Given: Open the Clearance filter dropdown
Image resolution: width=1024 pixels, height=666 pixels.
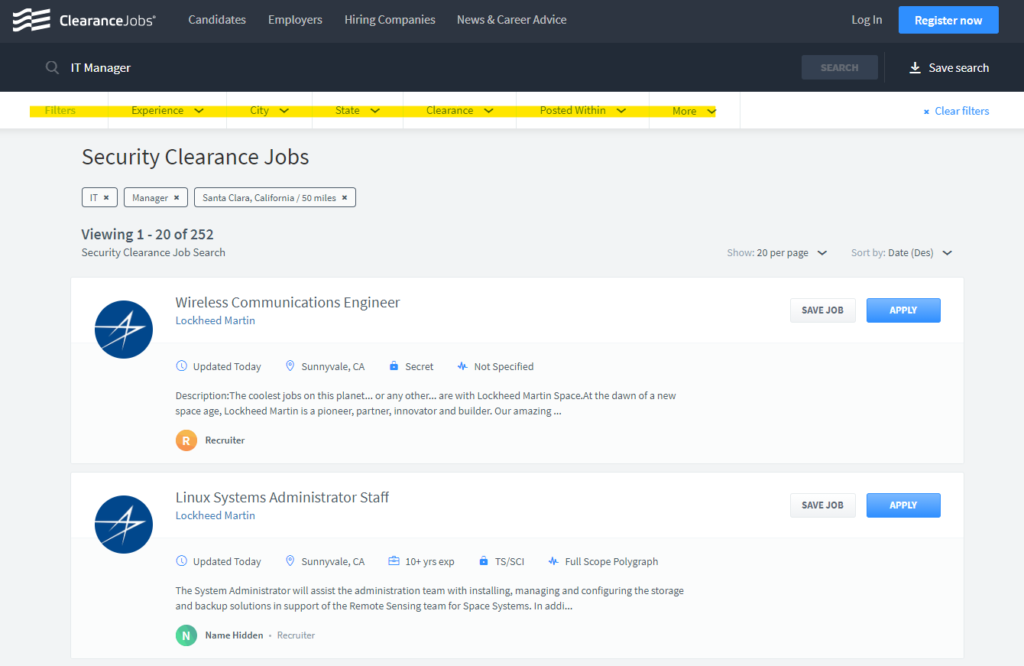Looking at the screenshot, I should click(x=459, y=111).
